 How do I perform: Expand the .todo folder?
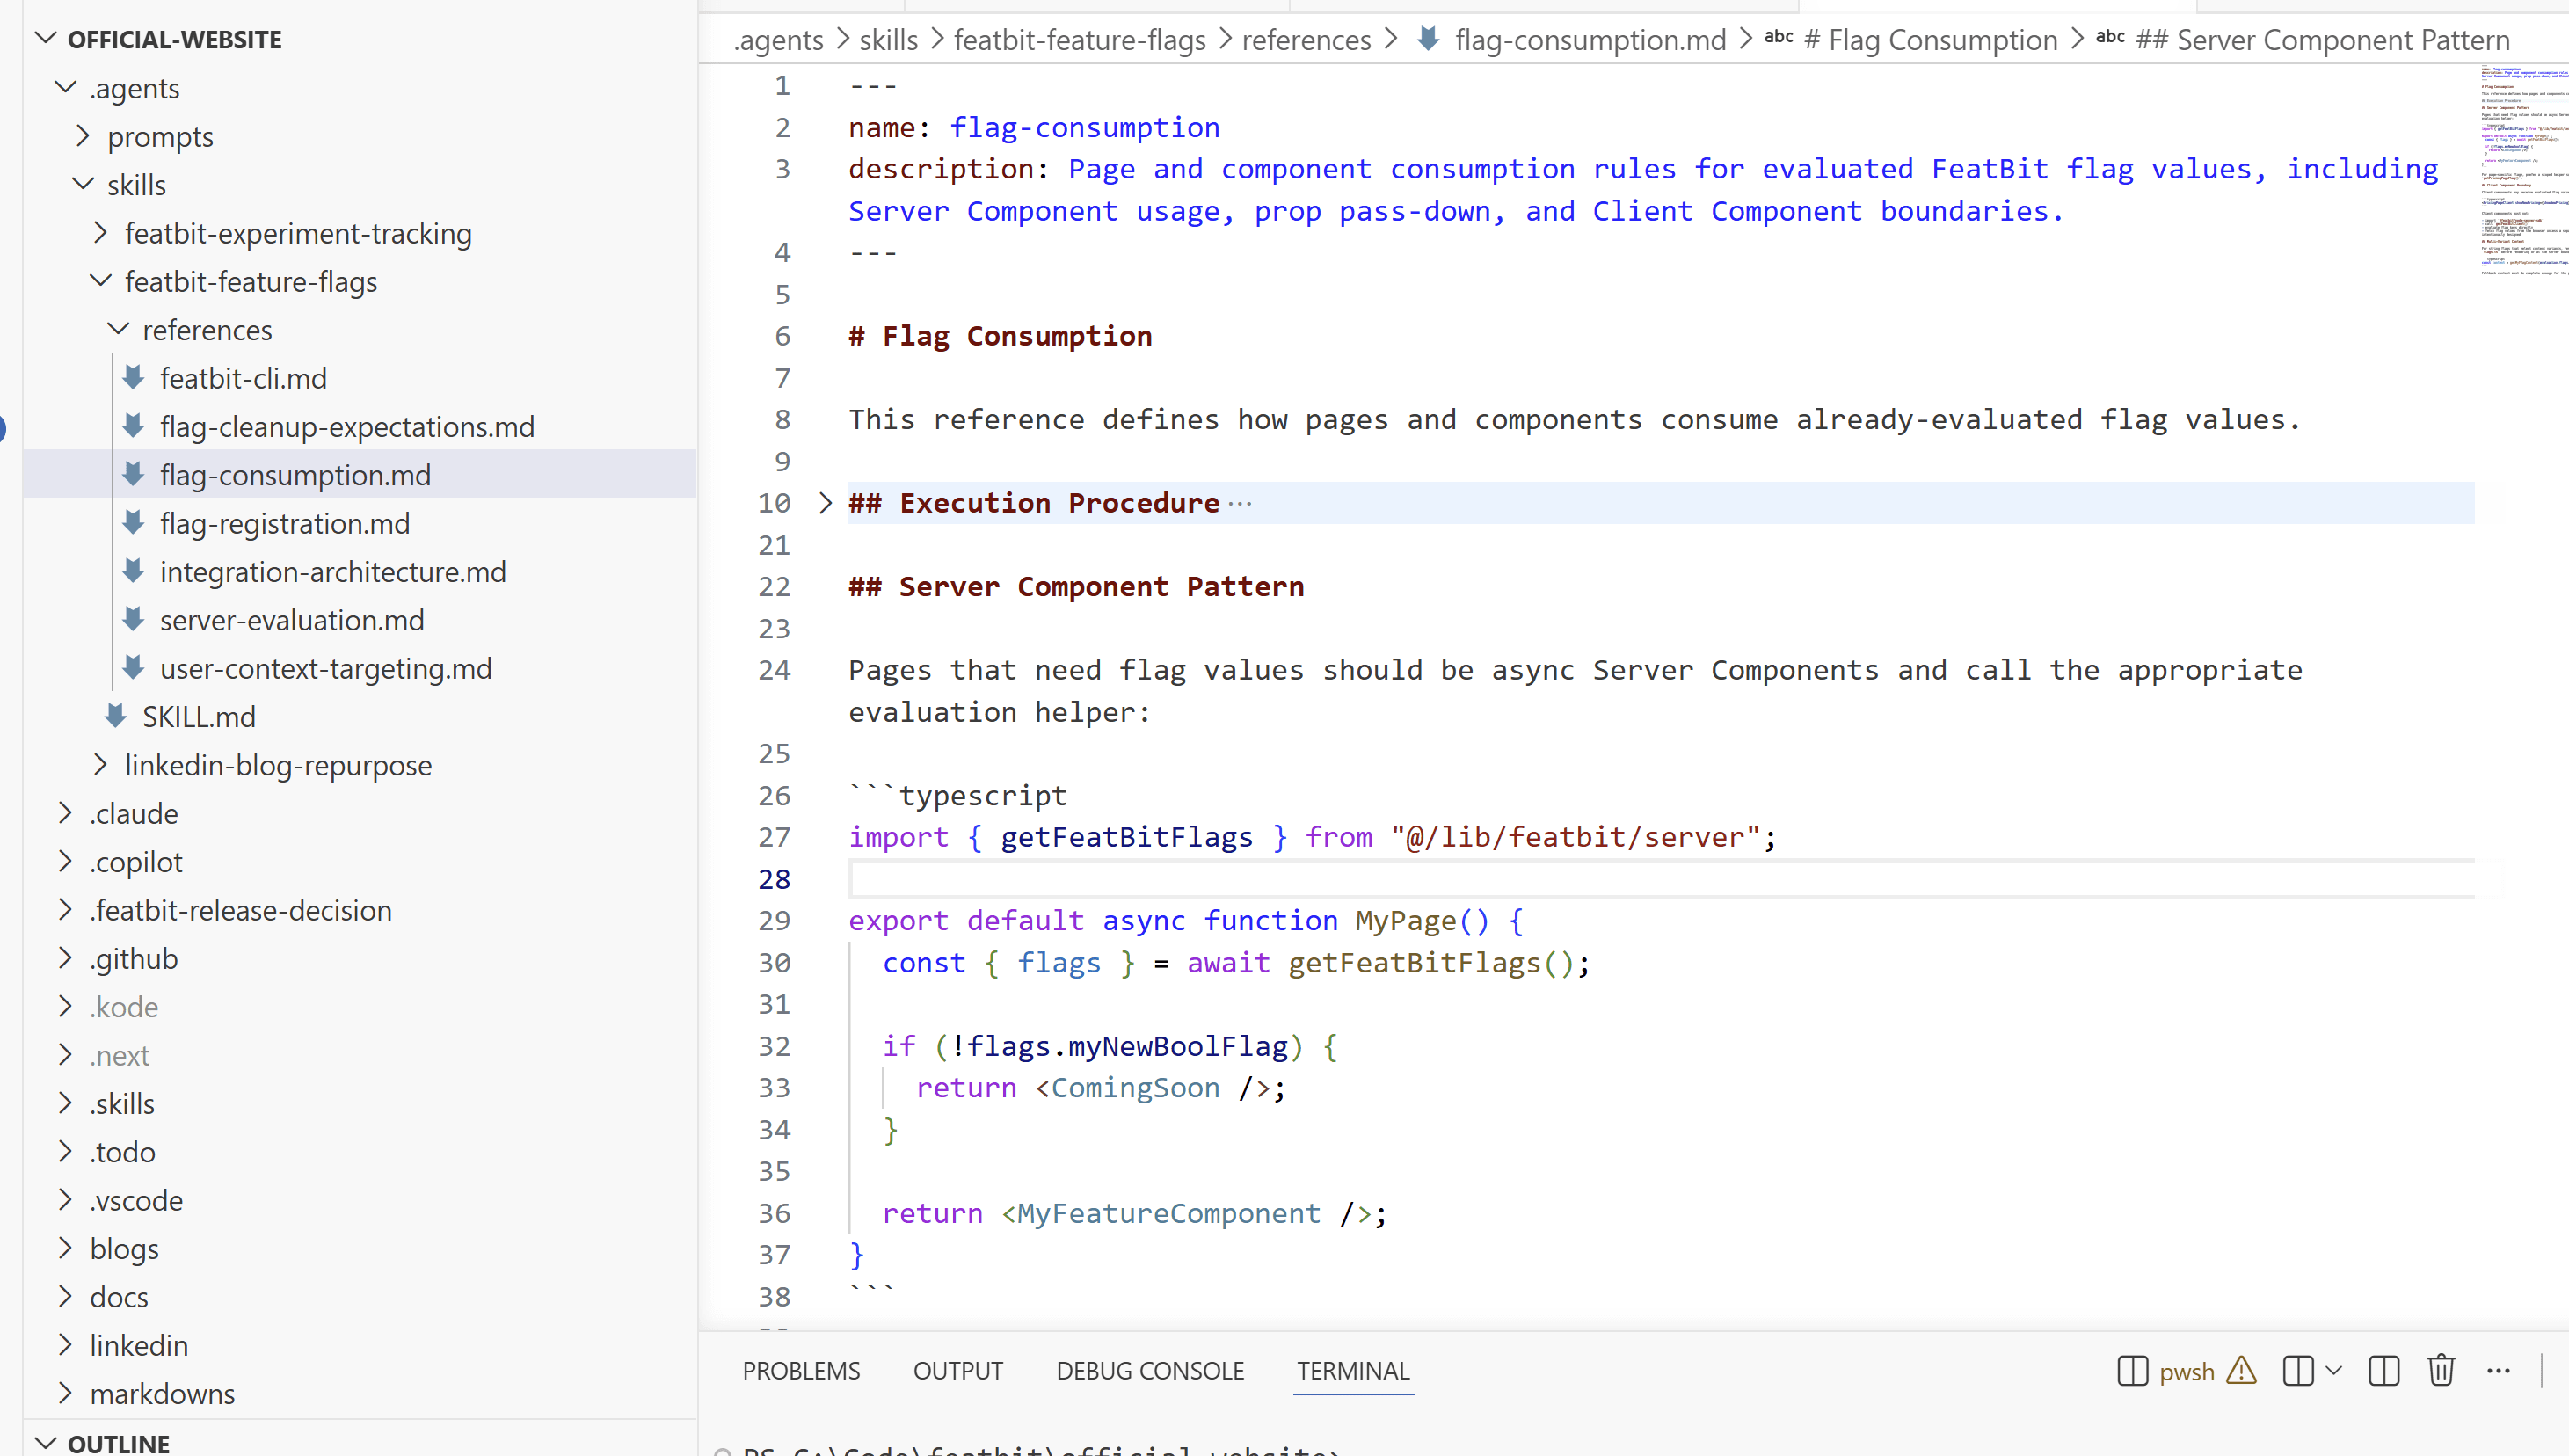coord(66,1151)
